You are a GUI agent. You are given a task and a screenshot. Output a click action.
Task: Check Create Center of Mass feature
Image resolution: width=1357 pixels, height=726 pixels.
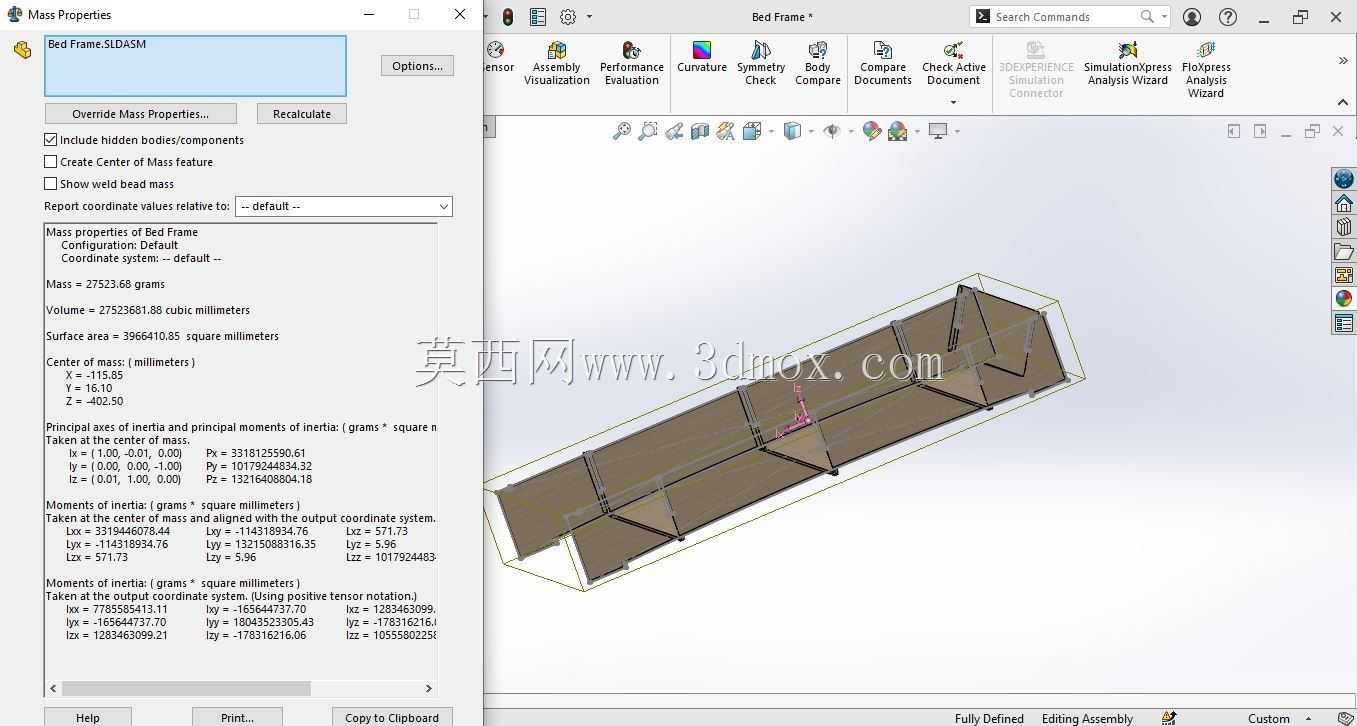tap(51, 162)
